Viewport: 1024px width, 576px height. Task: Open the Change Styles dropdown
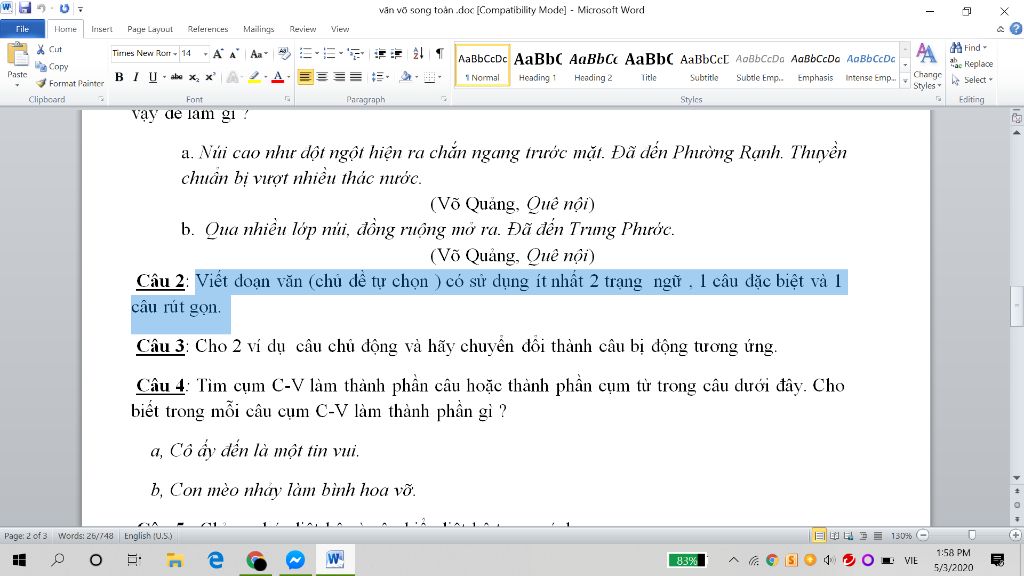[x=927, y=67]
